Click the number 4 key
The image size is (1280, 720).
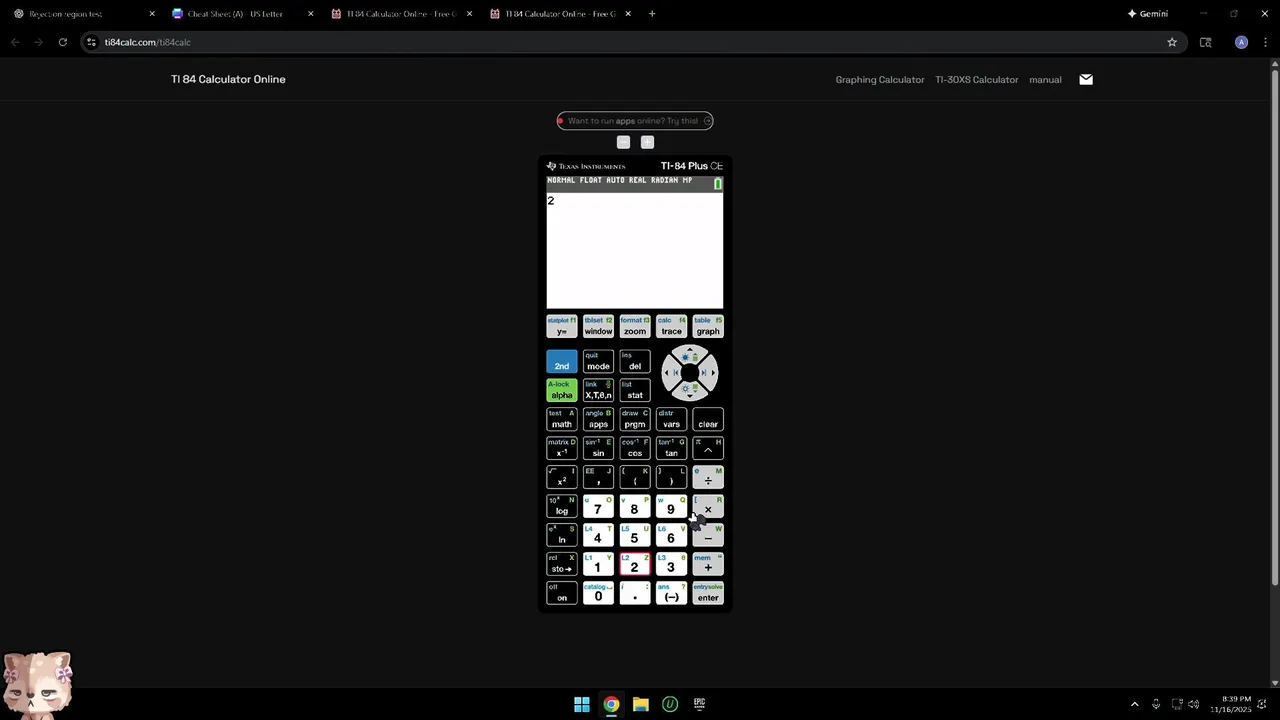(598, 536)
